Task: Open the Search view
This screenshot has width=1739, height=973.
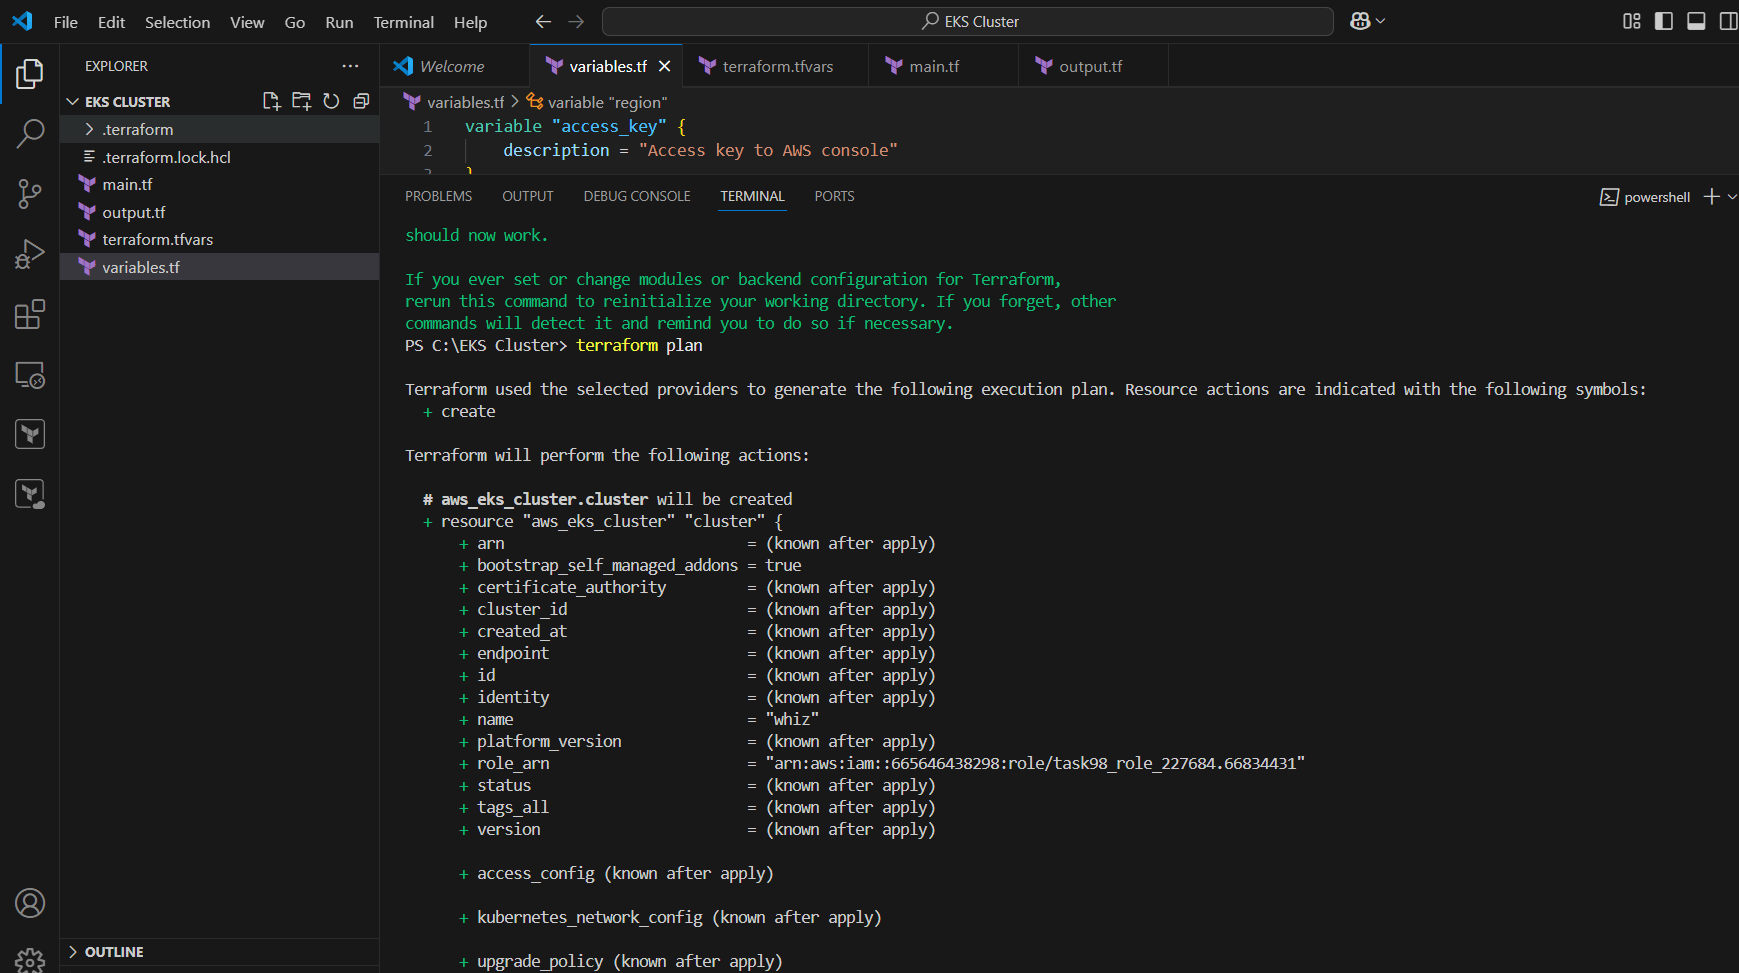Action: click(x=30, y=133)
